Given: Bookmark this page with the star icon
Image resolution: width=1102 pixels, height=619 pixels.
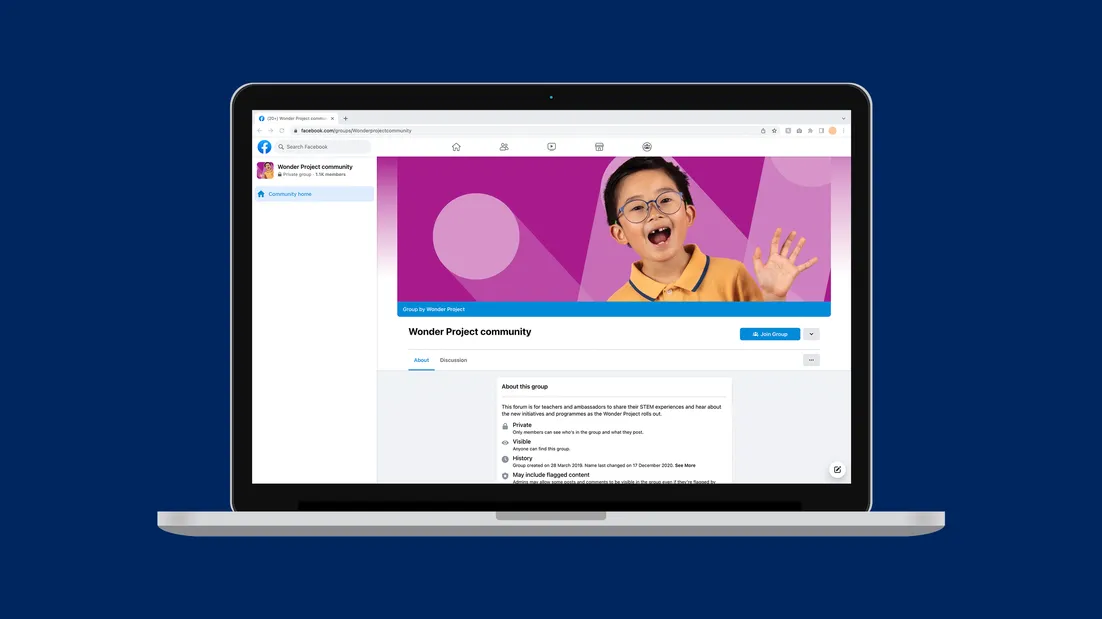Looking at the screenshot, I should (774, 130).
